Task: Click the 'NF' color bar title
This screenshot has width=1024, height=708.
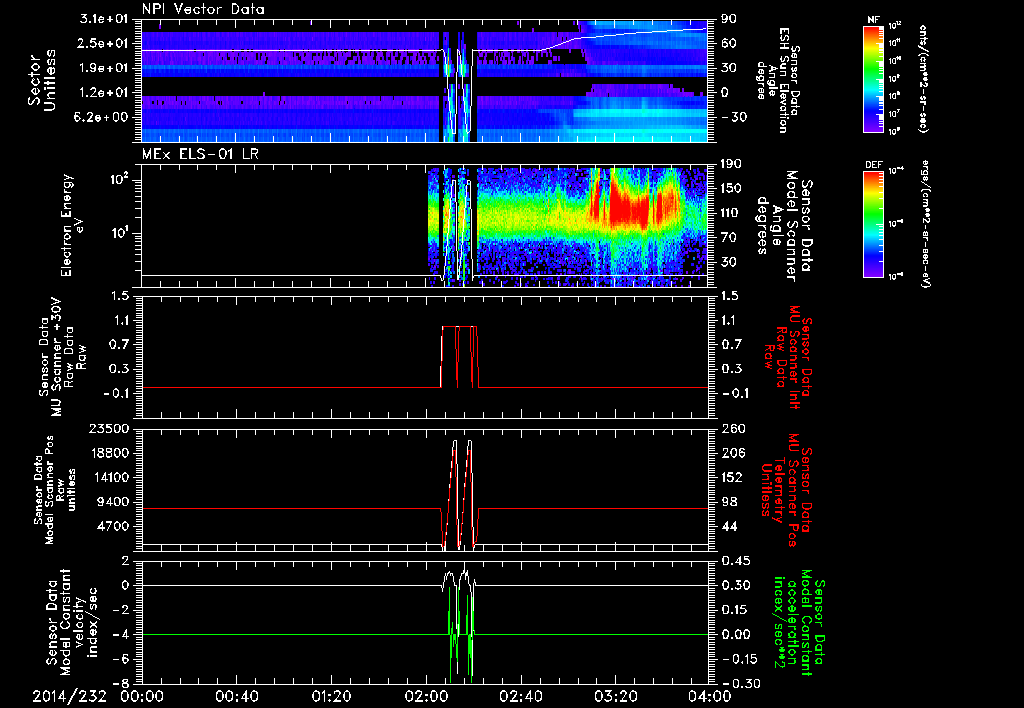Action: coord(873,20)
